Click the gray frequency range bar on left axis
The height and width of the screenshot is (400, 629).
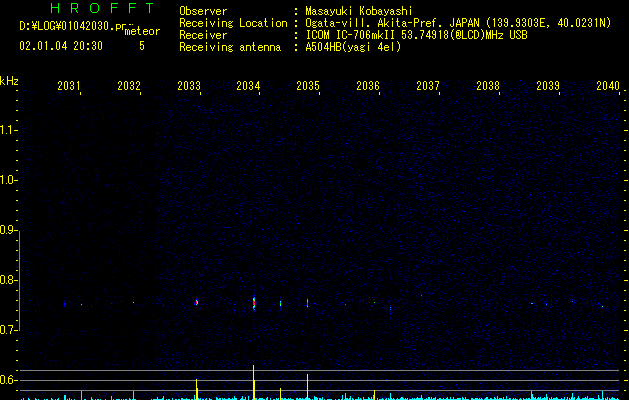19,281
